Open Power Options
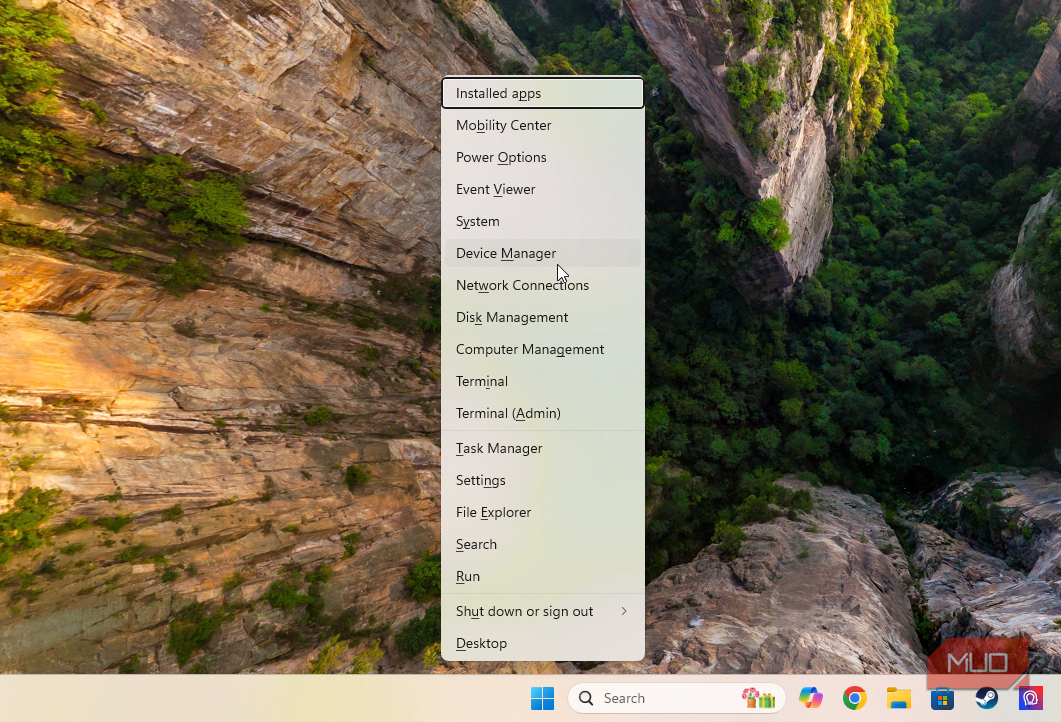 coord(543,157)
